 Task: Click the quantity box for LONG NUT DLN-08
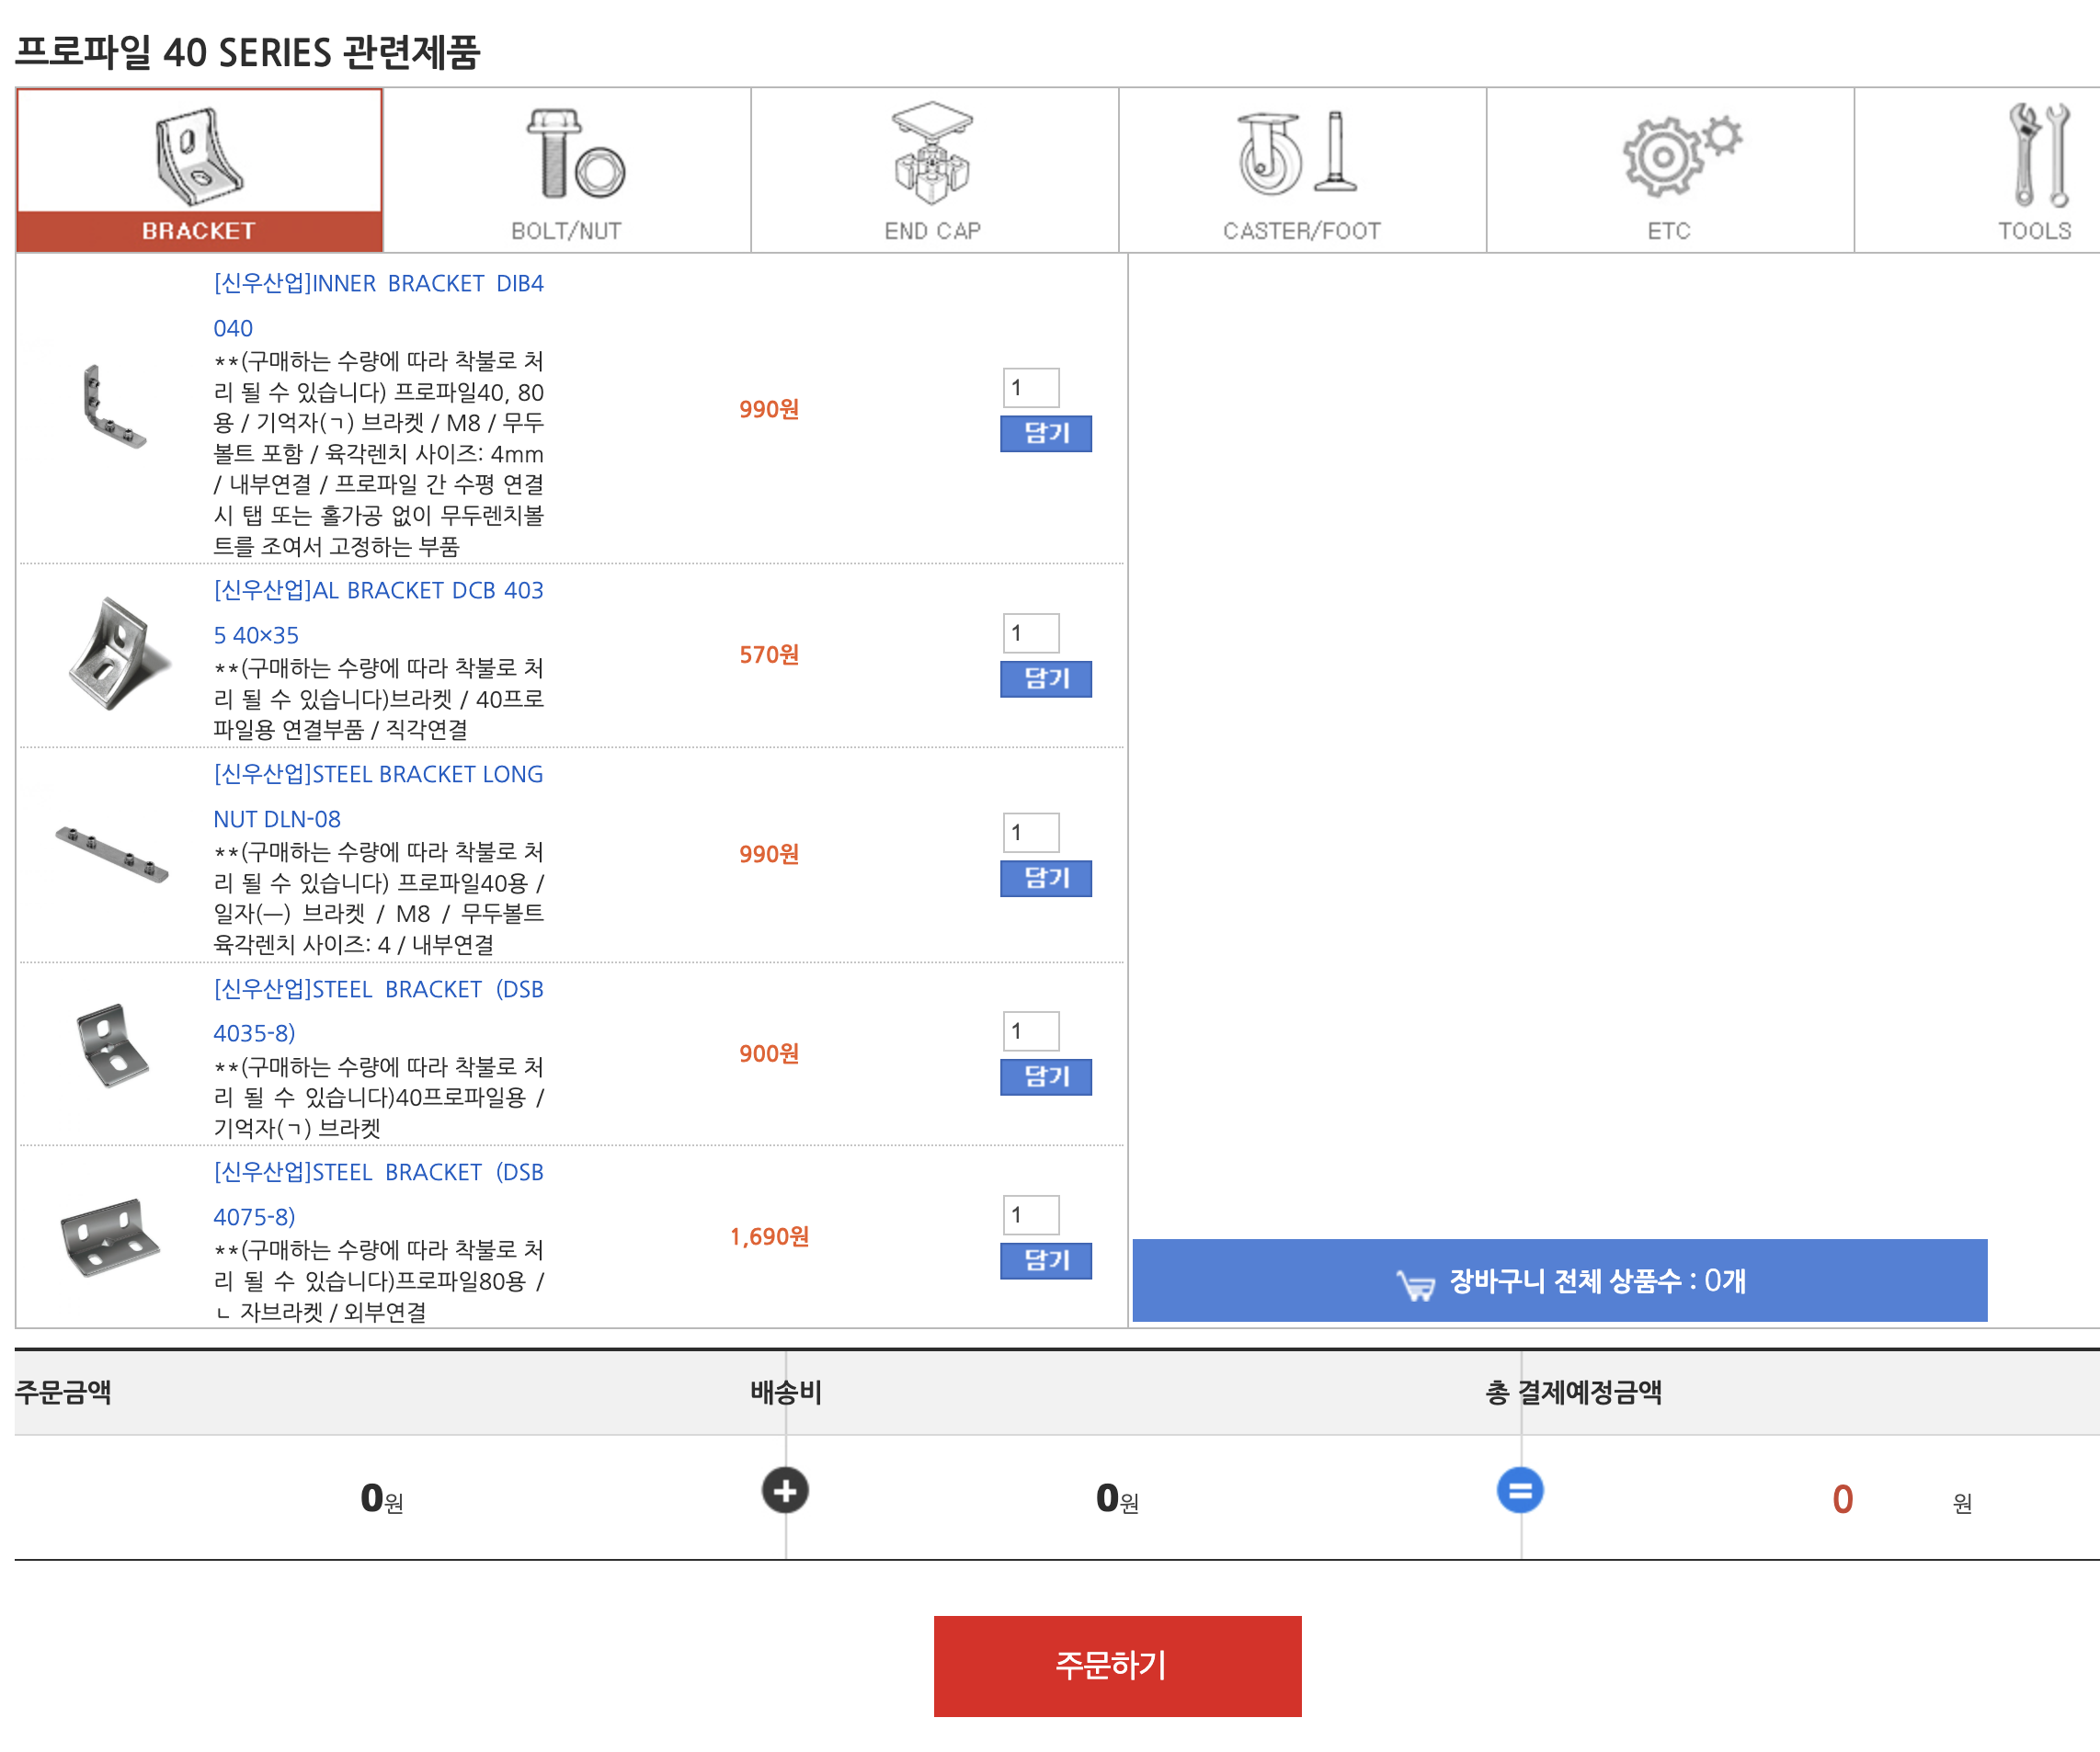click(1030, 832)
